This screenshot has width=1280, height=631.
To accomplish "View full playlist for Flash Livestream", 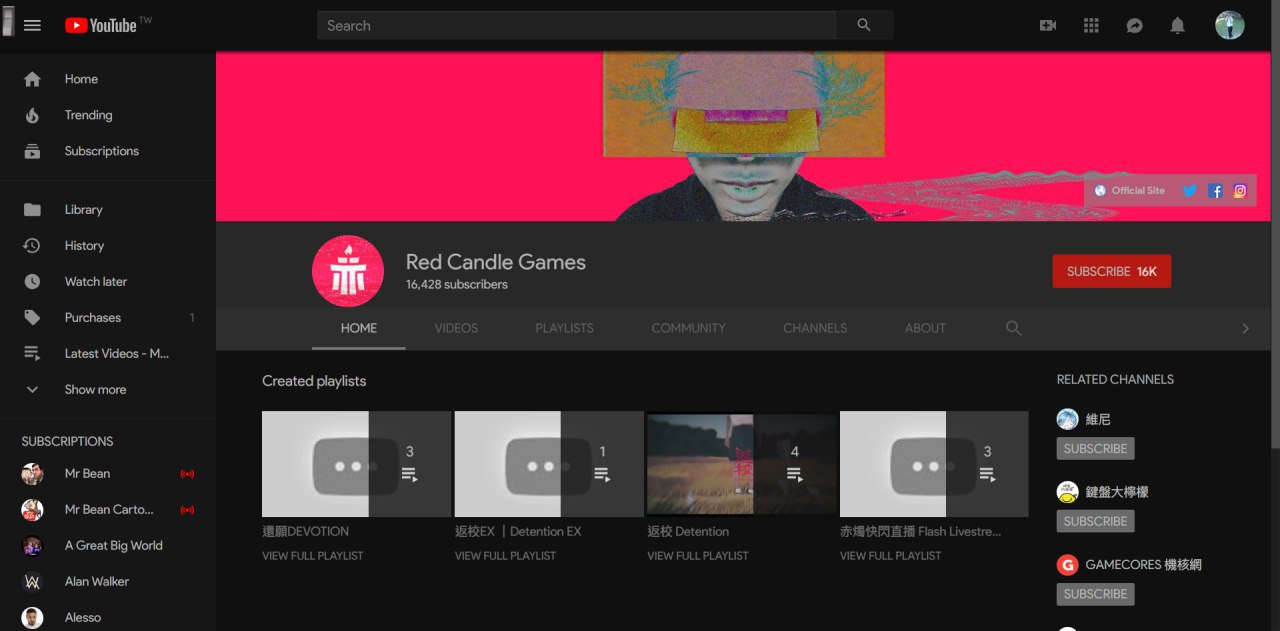I will click(x=890, y=556).
